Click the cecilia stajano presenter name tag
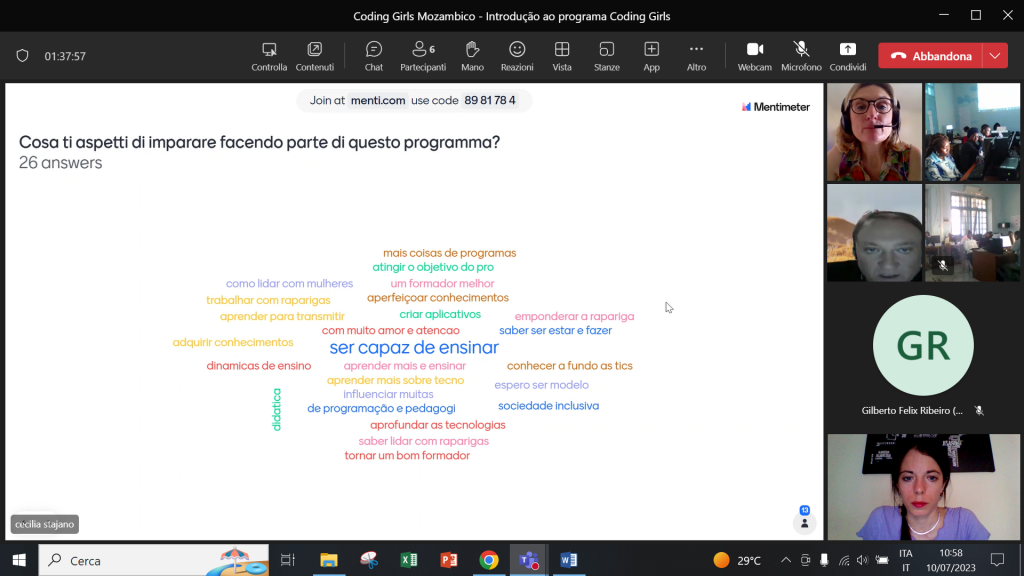1024x576 pixels. tap(44, 524)
